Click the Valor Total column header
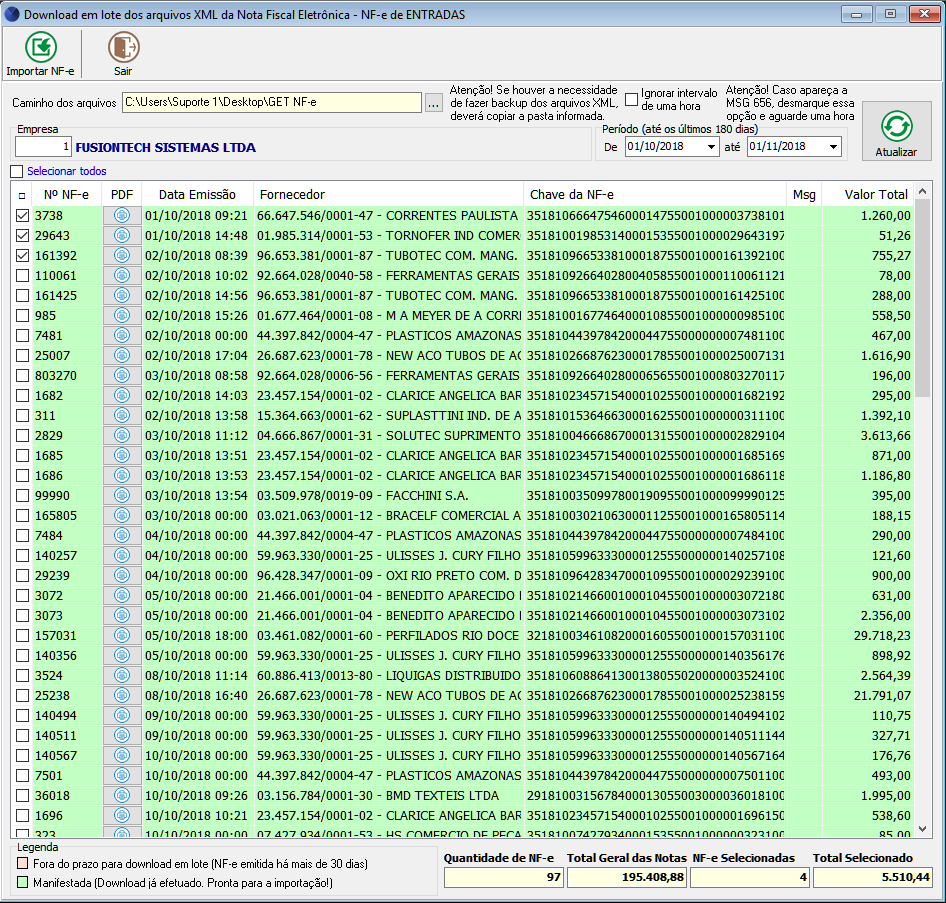This screenshot has width=946, height=903. 875,194
